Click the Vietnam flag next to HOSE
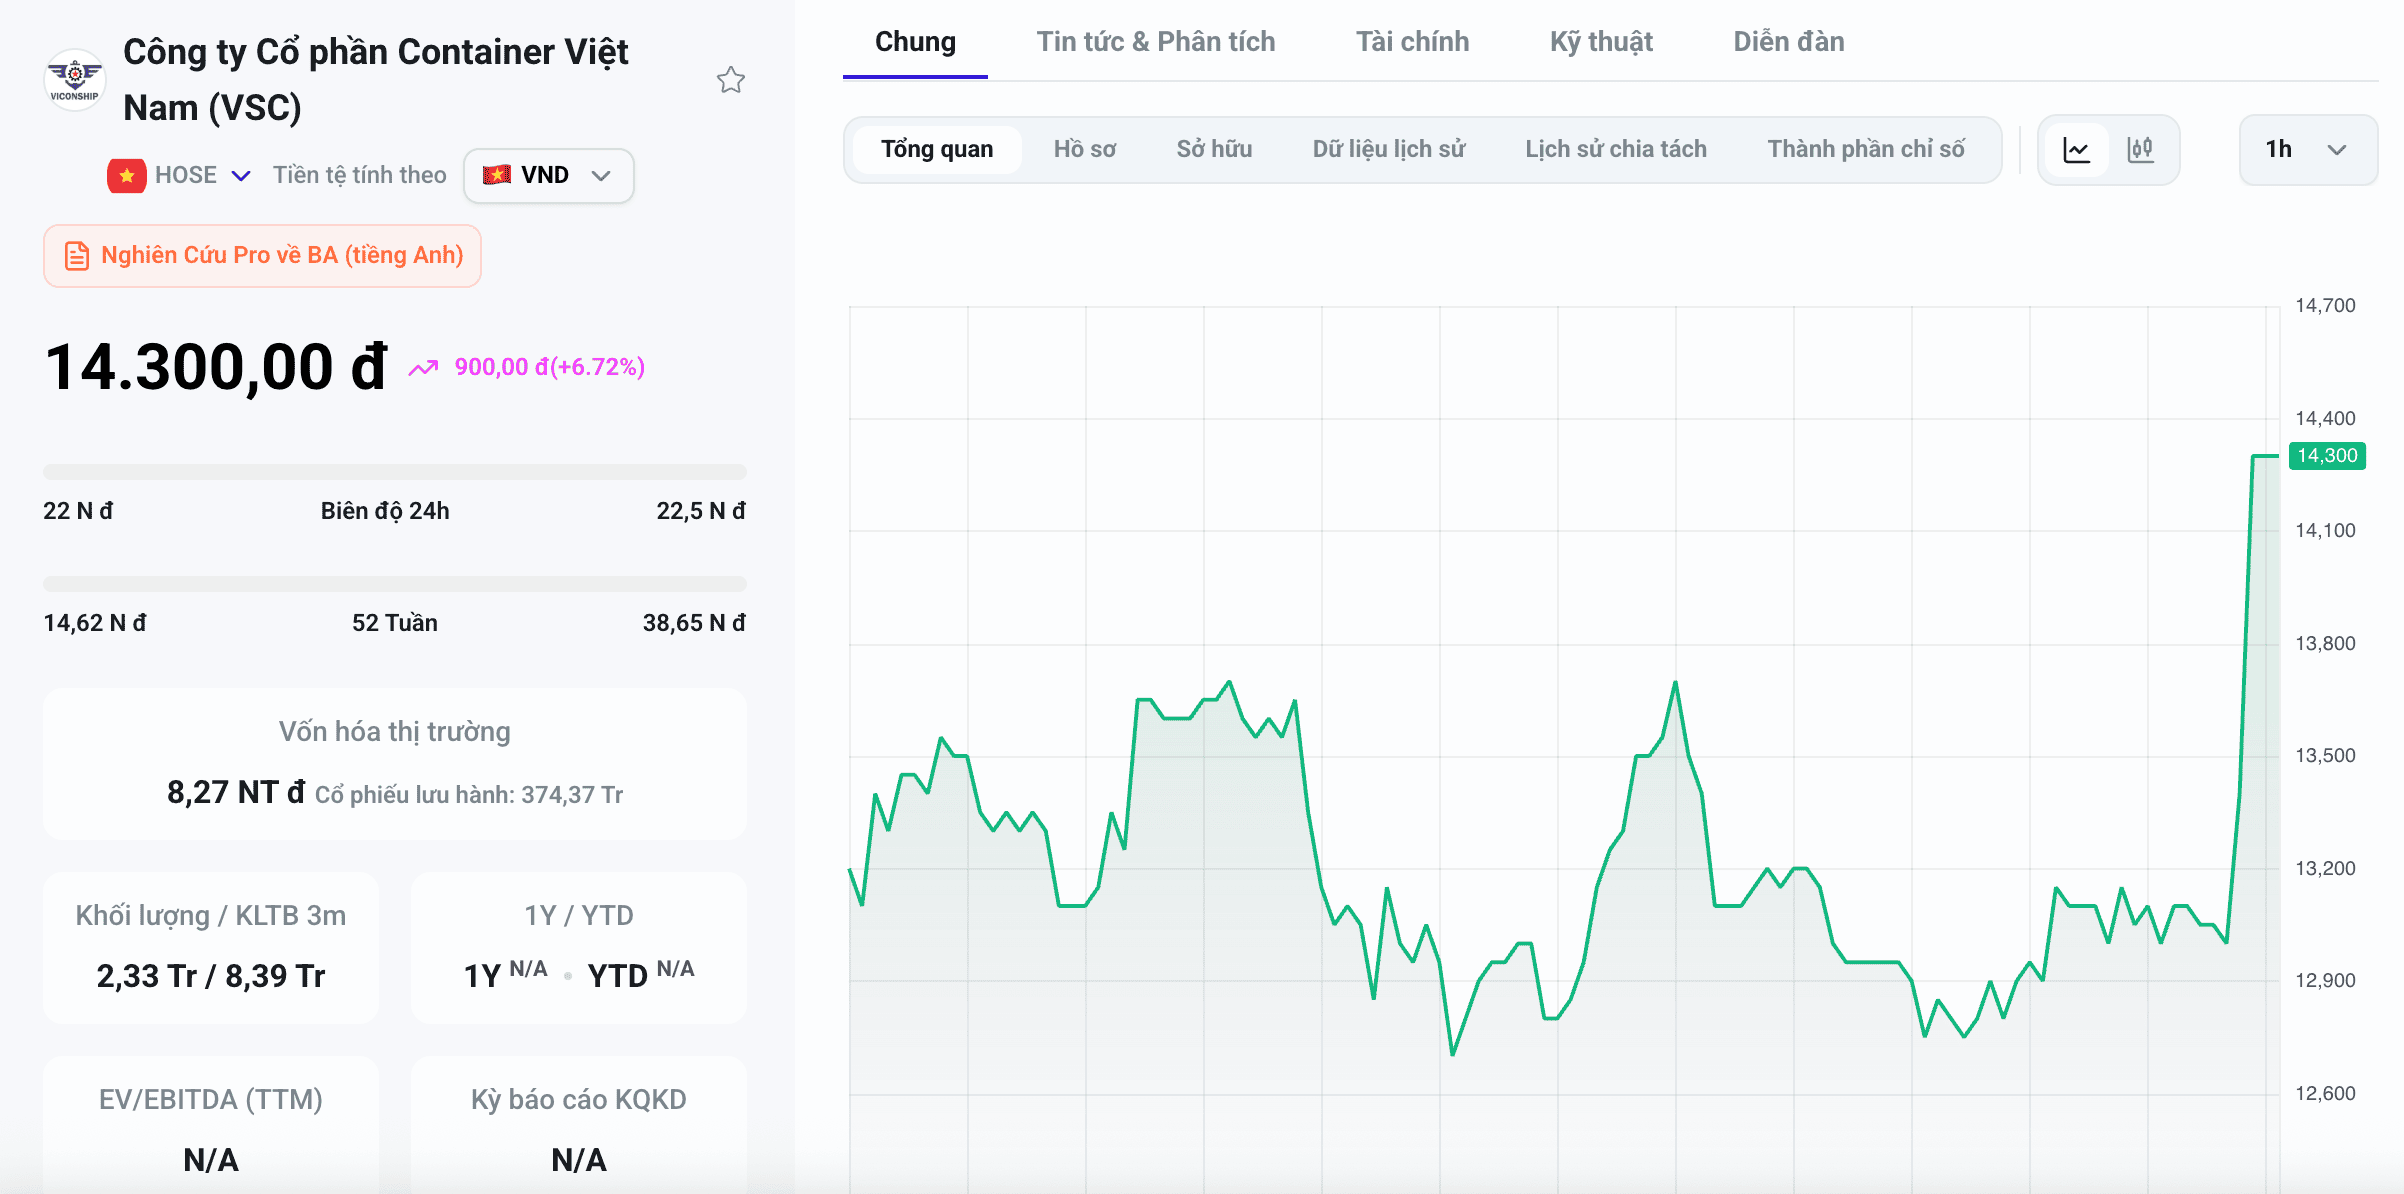2404x1194 pixels. pyautogui.click(x=127, y=176)
